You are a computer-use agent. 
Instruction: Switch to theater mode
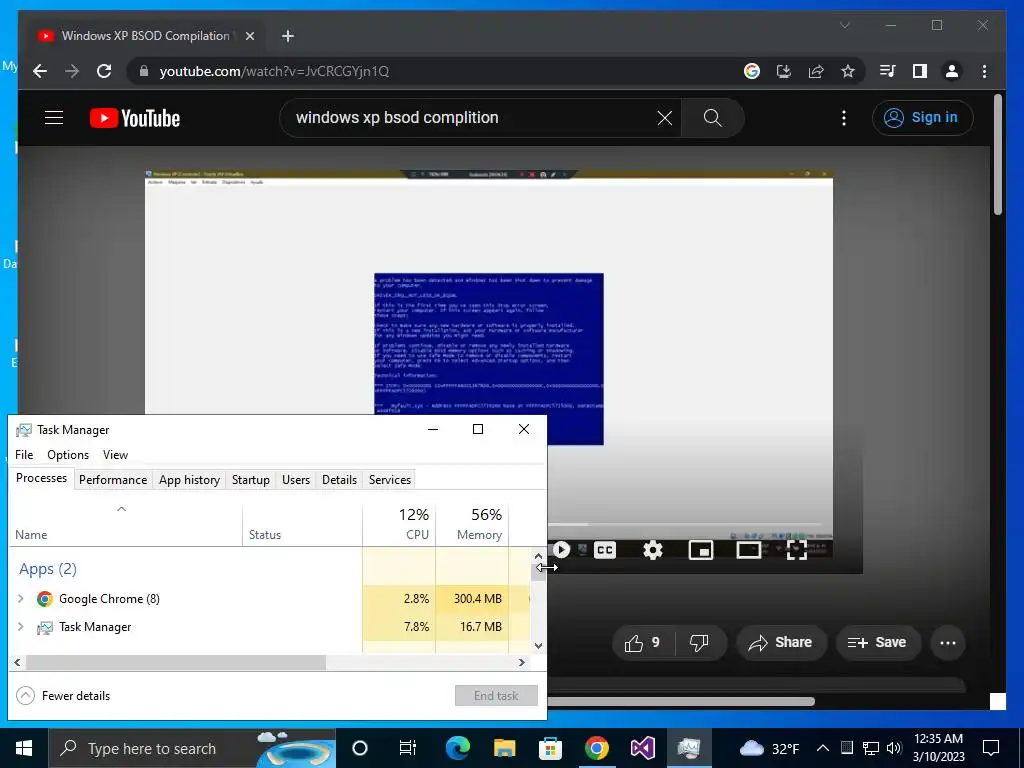[748, 550]
